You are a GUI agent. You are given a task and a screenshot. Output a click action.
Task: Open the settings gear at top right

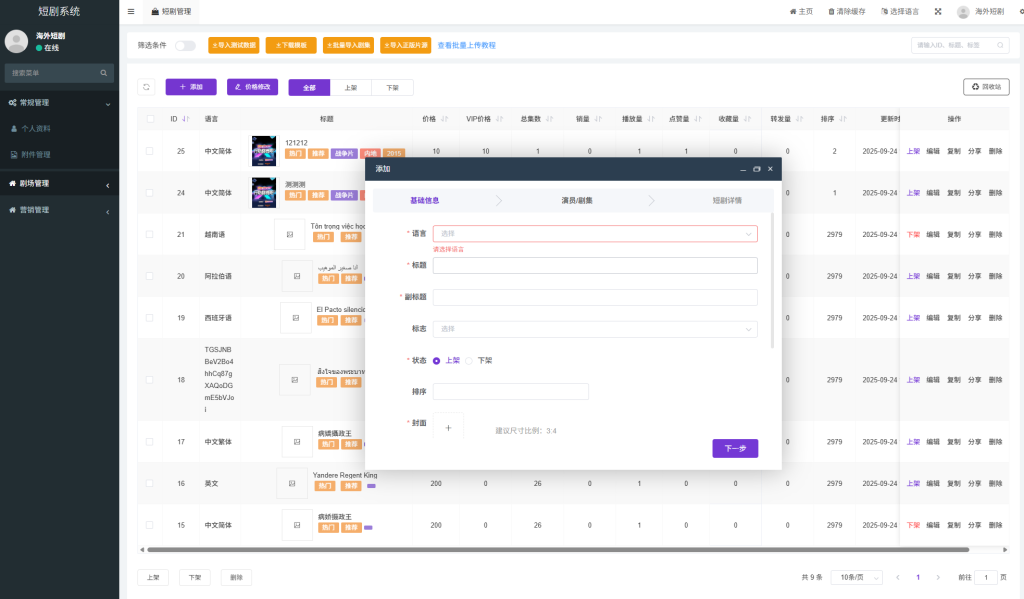1019,11
